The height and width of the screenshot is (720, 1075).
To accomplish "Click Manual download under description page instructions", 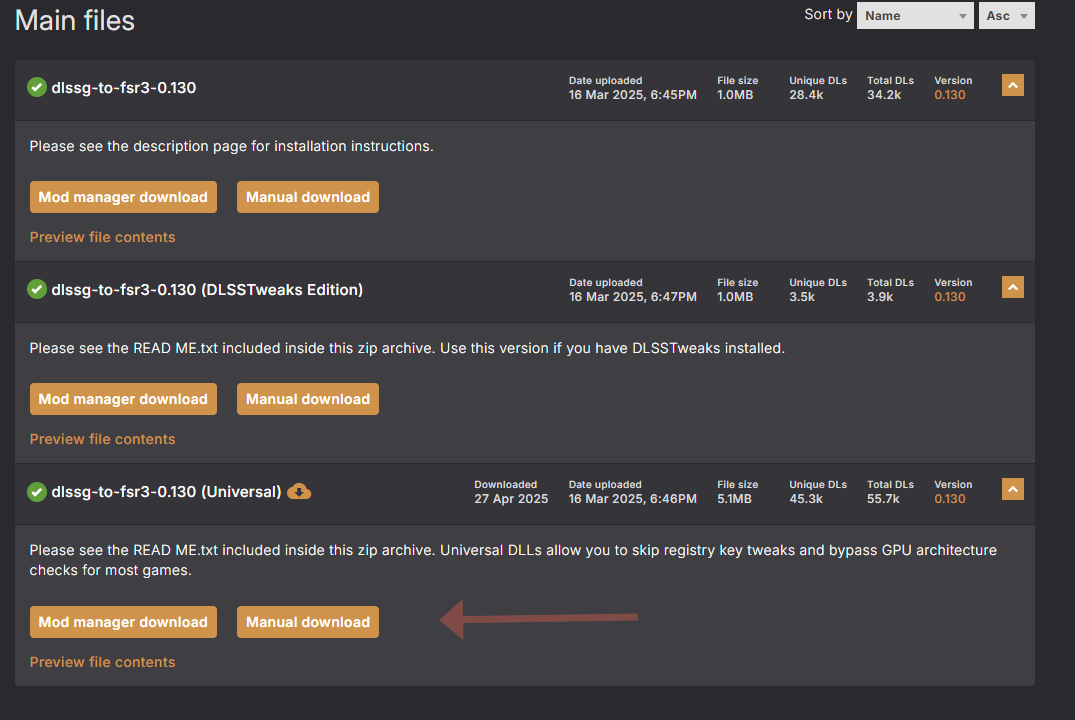I will (x=308, y=197).
